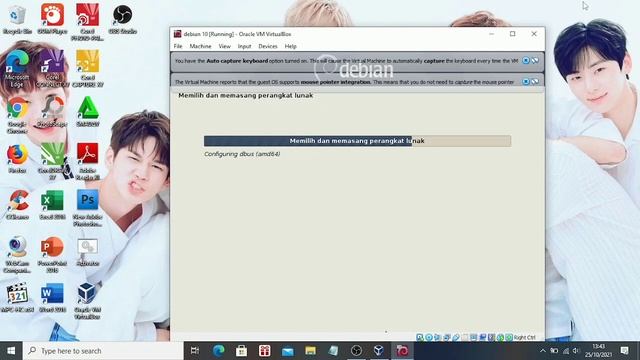Select the OBS Studio desktop icon

[x=122, y=20]
